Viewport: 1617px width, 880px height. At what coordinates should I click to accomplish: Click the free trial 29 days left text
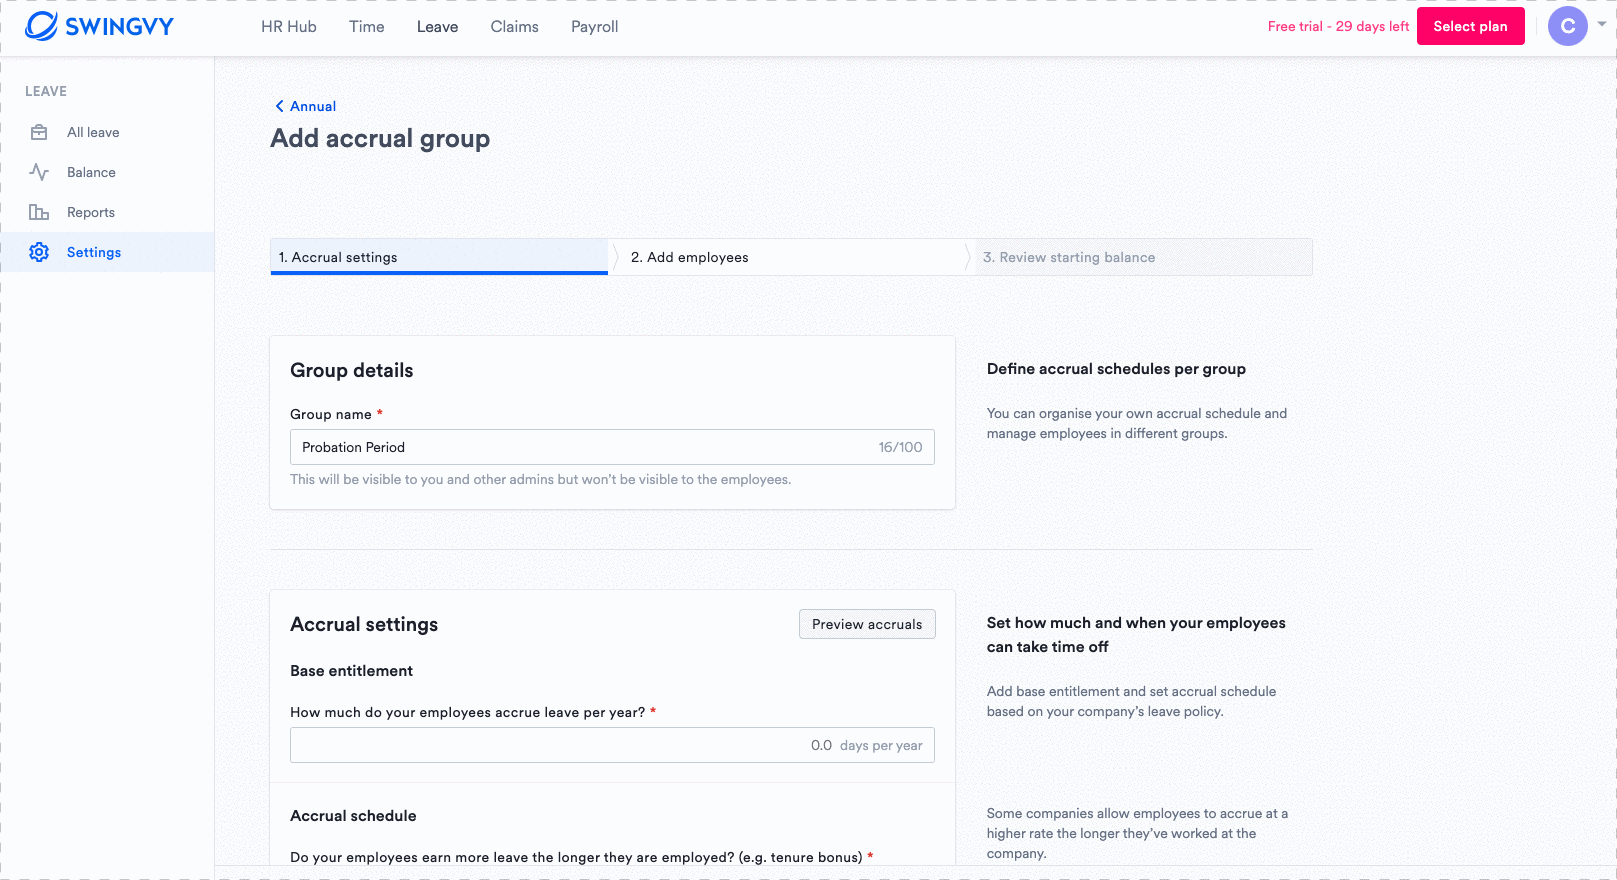point(1338,26)
